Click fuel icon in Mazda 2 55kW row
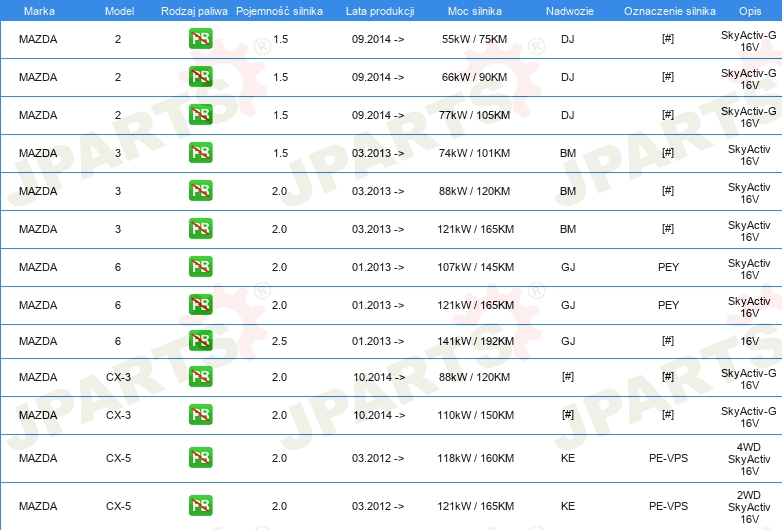This screenshot has height=530, width=782. point(200,39)
